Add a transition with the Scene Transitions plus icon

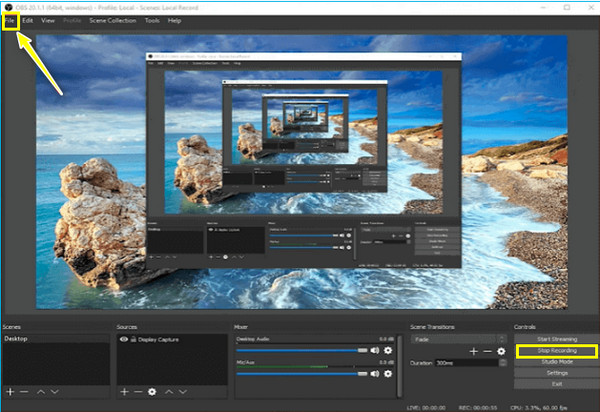pos(473,351)
